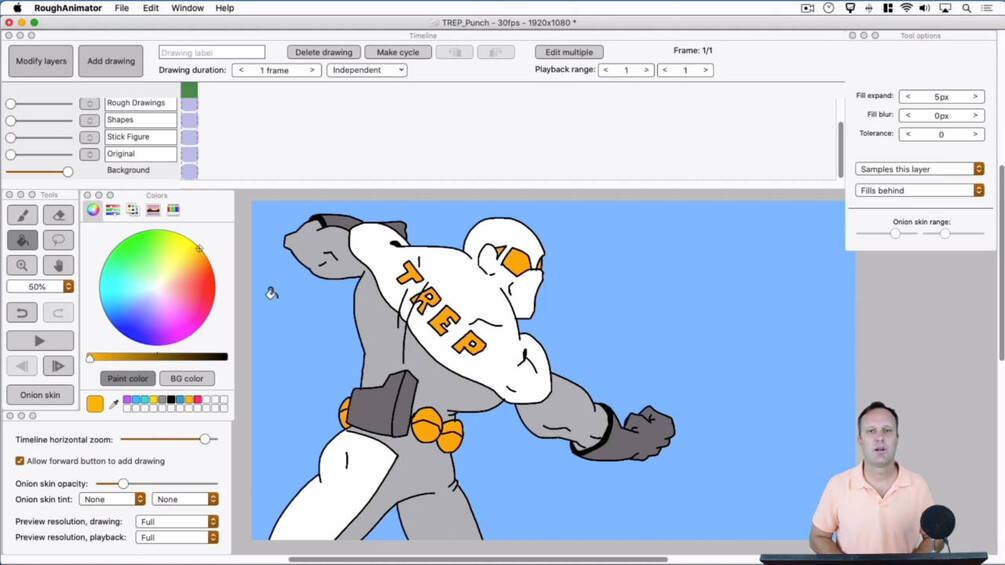Select the Shapes layer purple timeline cell
The height and width of the screenshot is (565, 1005).
(x=189, y=120)
